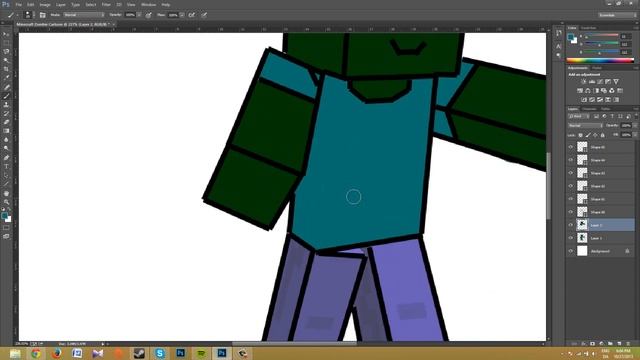Viewport: 640px width, 360px height.
Task: Select the Eraser tool
Action: point(6,122)
